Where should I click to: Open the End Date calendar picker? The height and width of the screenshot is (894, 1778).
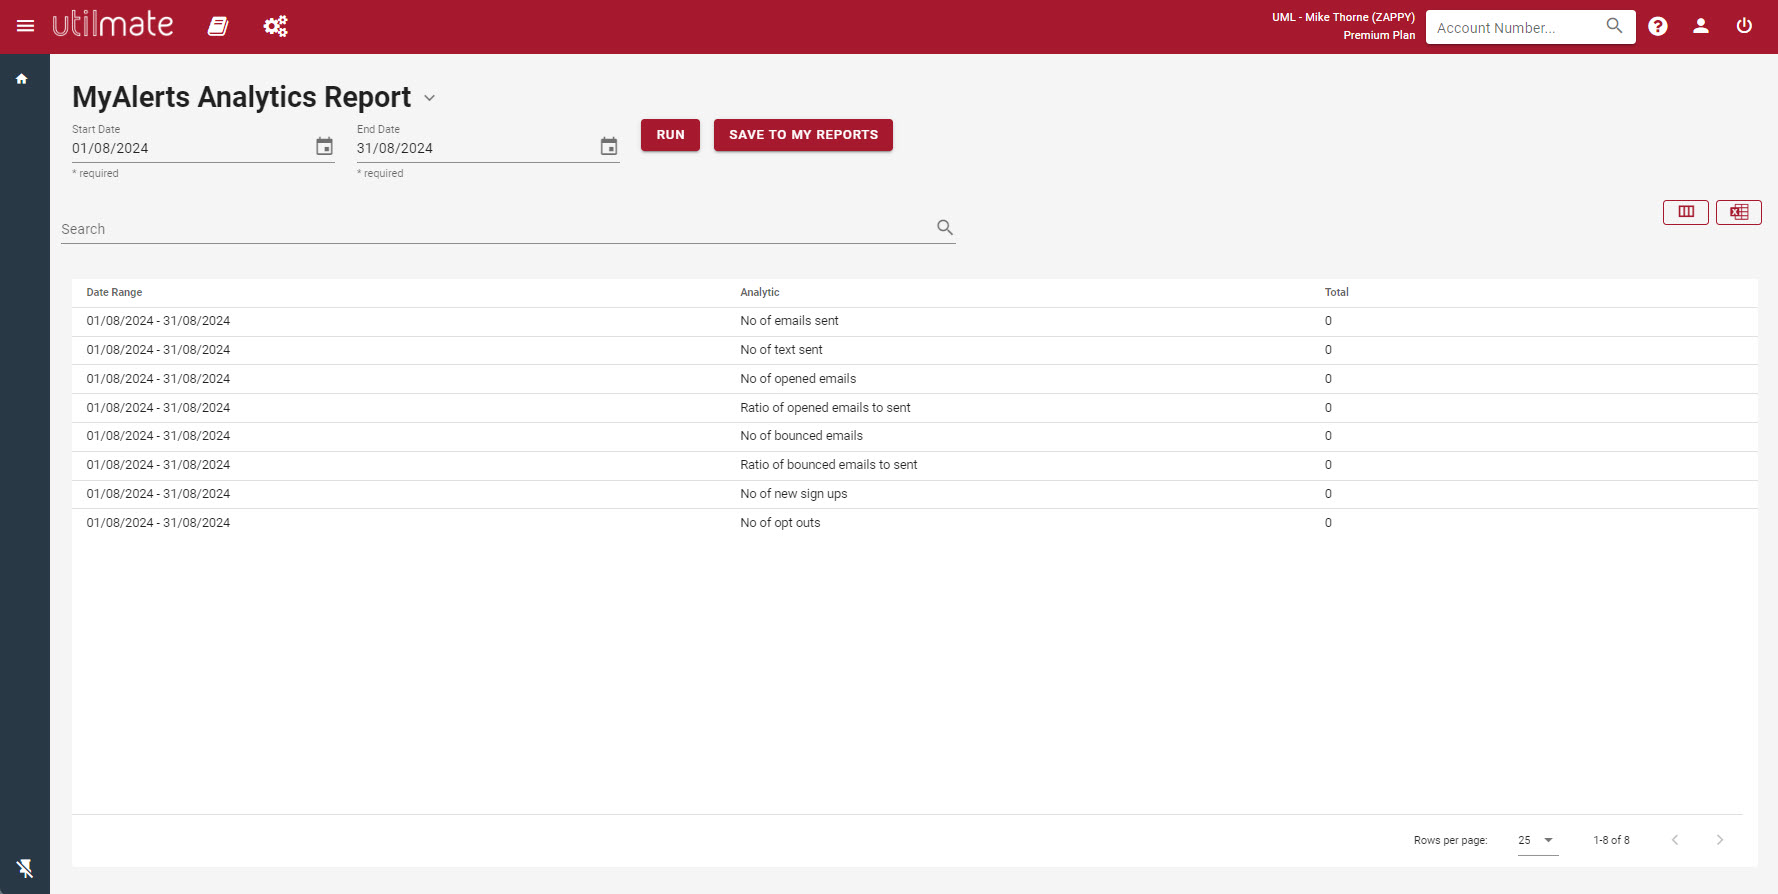pos(609,147)
